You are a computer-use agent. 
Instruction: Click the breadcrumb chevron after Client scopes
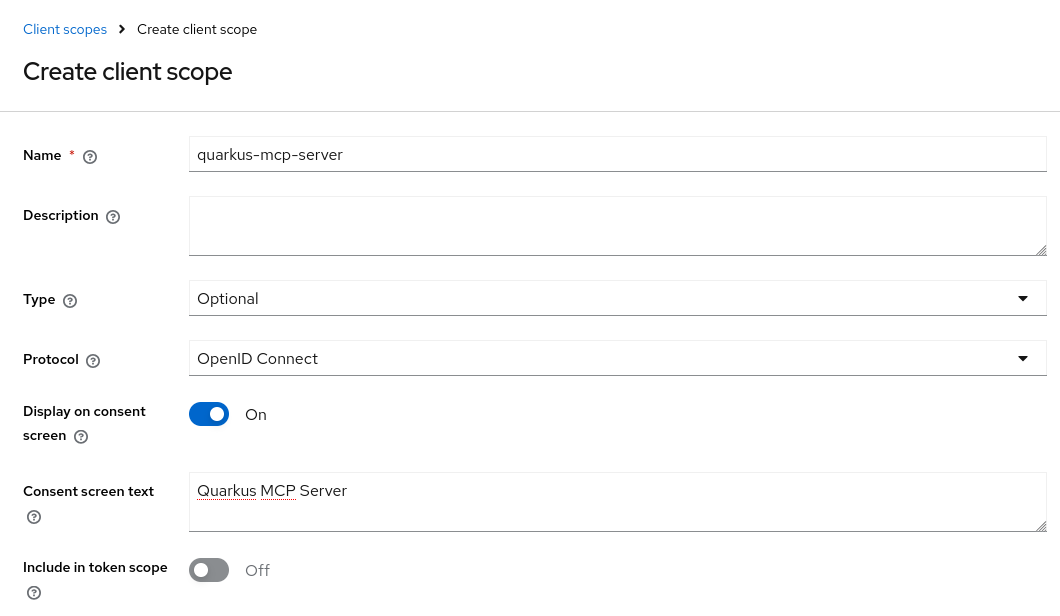pos(121,30)
